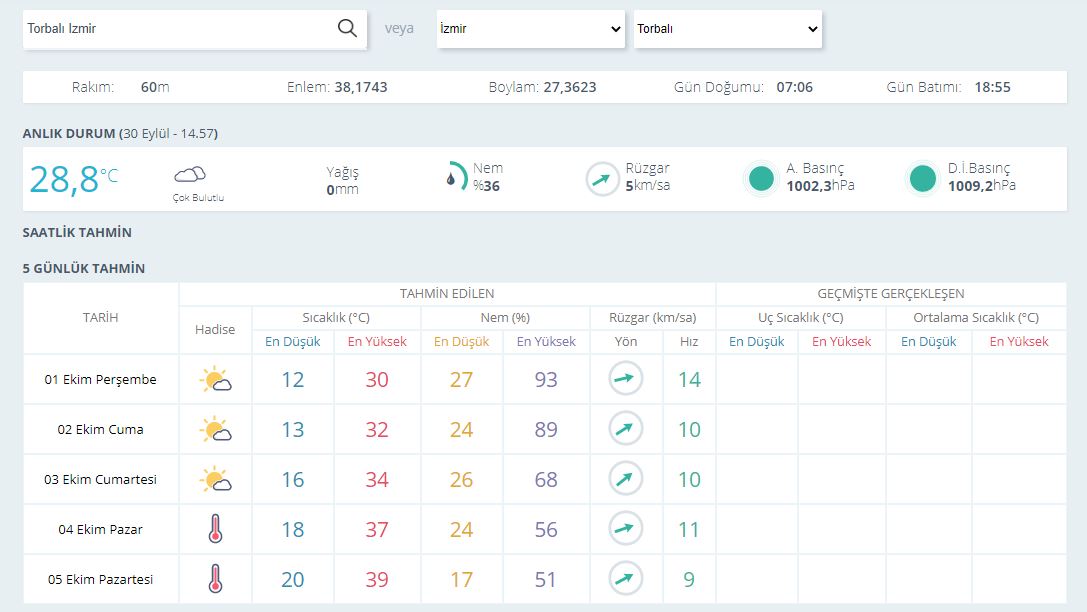Click the D.İ.Basınç green circle indicator
The image size is (1087, 612).
pyautogui.click(x=923, y=178)
